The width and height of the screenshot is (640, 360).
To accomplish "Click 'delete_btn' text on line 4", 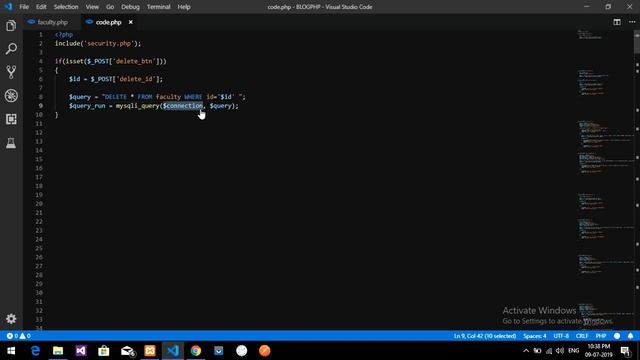I will 134,61.
